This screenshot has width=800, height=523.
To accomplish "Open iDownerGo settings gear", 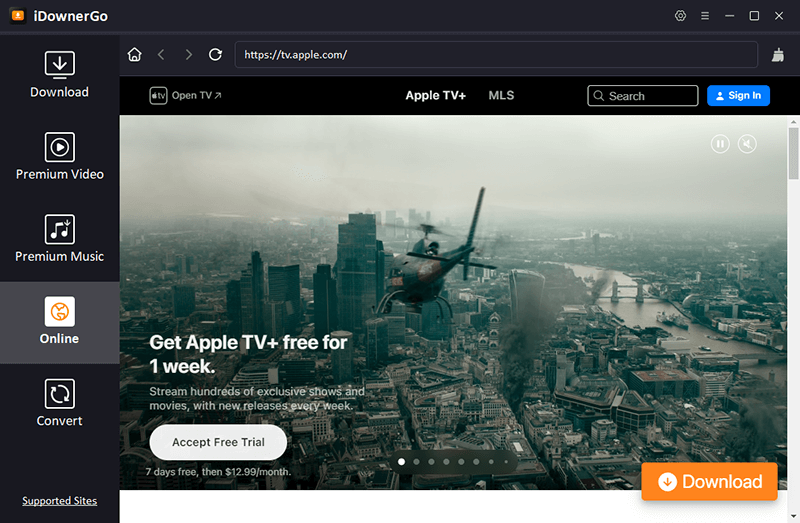I will coord(681,16).
